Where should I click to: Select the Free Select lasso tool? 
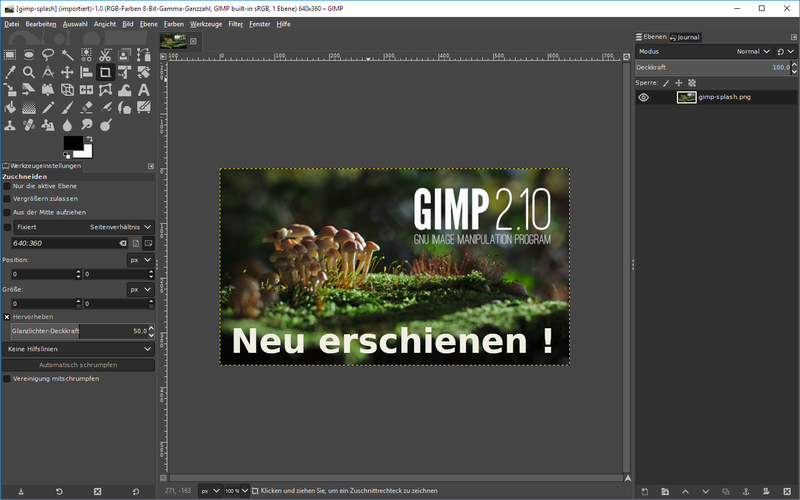coord(48,55)
